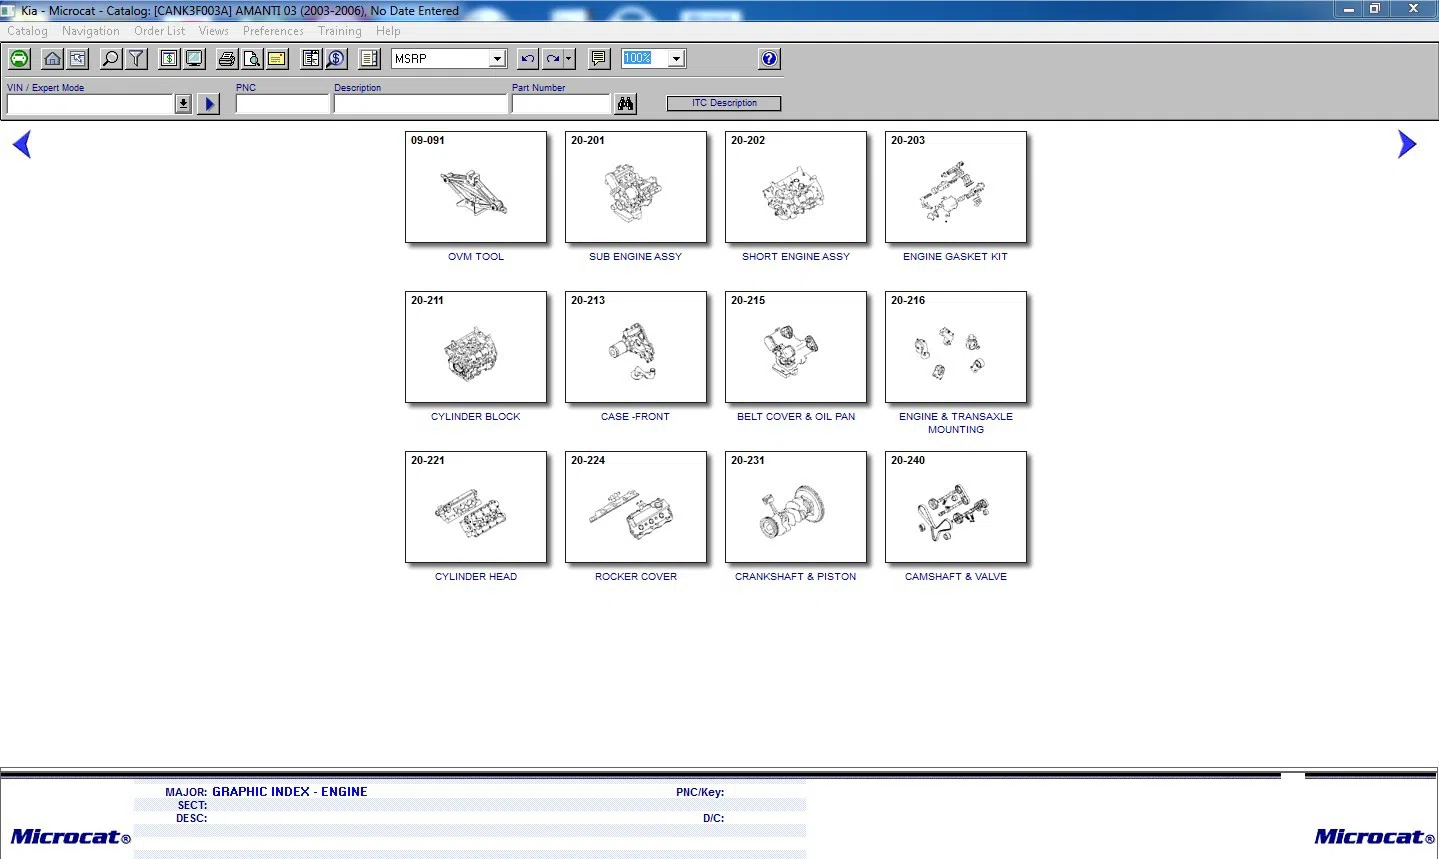Select the 20-221 cylinder head thumbnail
Image resolution: width=1439 pixels, height=859 pixels.
[476, 507]
